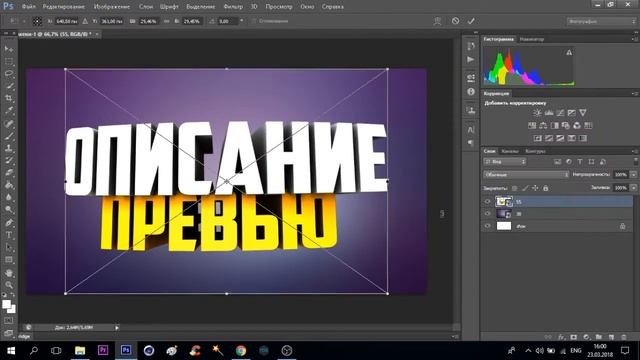Switch to the Контуры tab
640x360 pixels.
click(x=535, y=151)
